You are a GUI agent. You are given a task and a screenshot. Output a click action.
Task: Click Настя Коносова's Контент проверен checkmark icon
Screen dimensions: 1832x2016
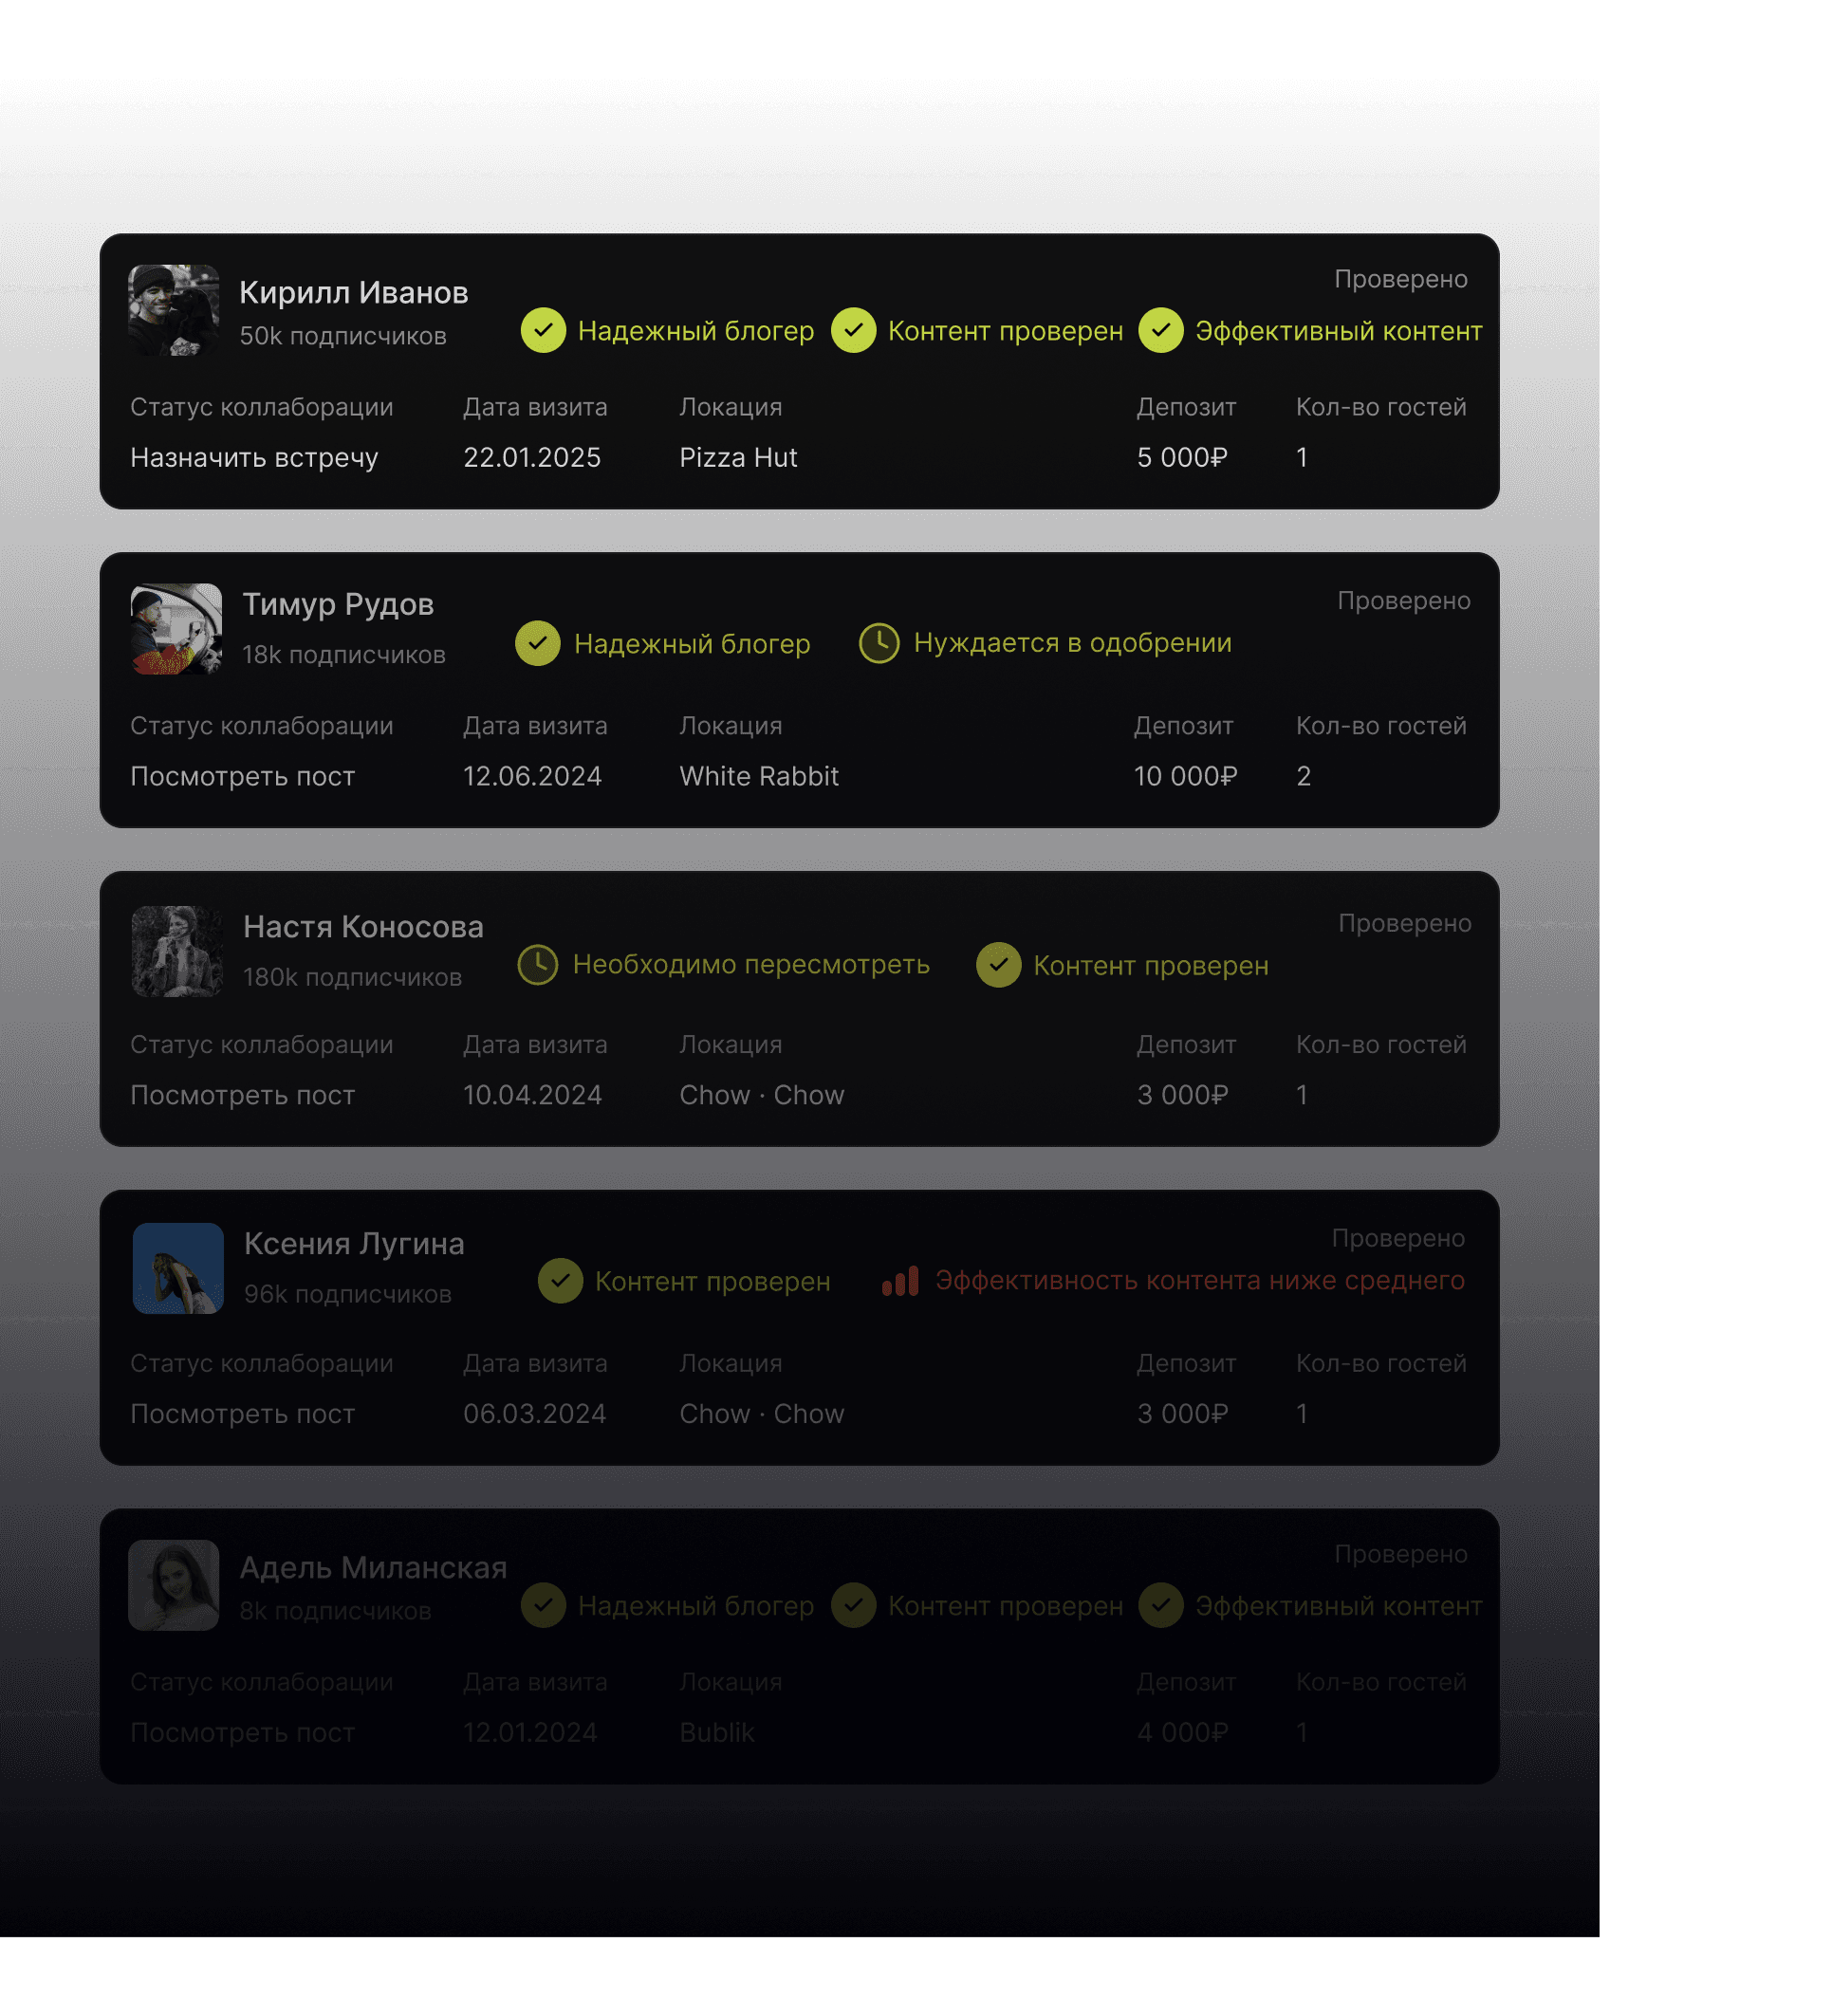(x=998, y=965)
